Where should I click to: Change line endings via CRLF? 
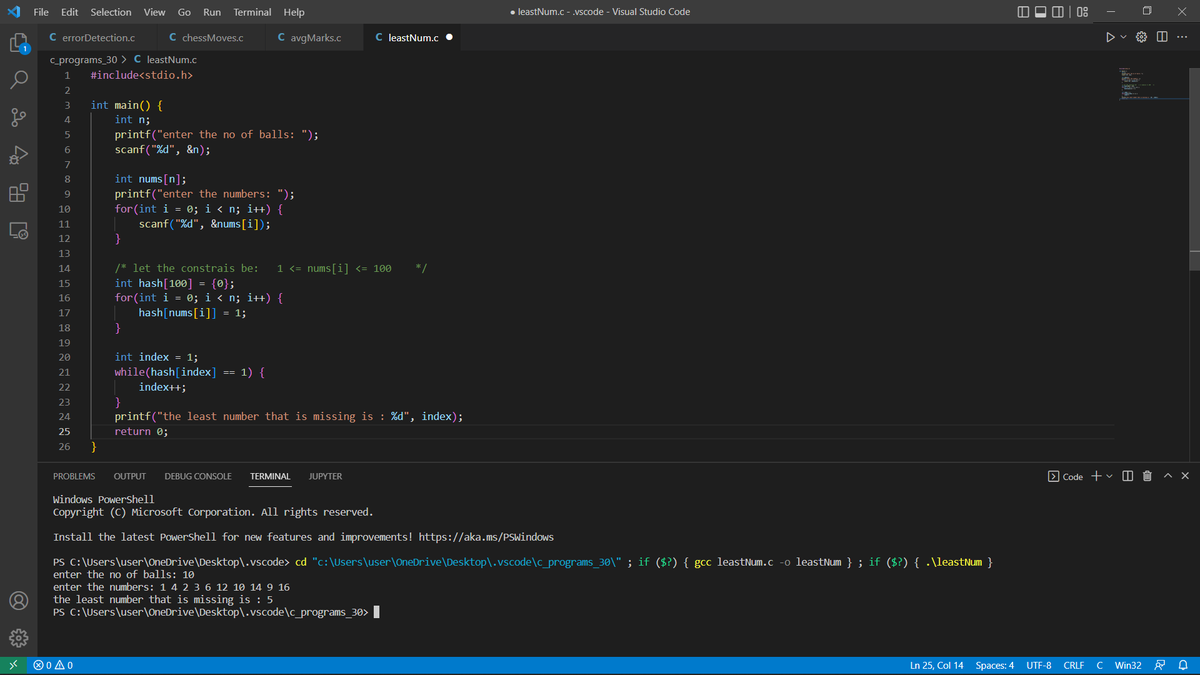coord(1073,665)
